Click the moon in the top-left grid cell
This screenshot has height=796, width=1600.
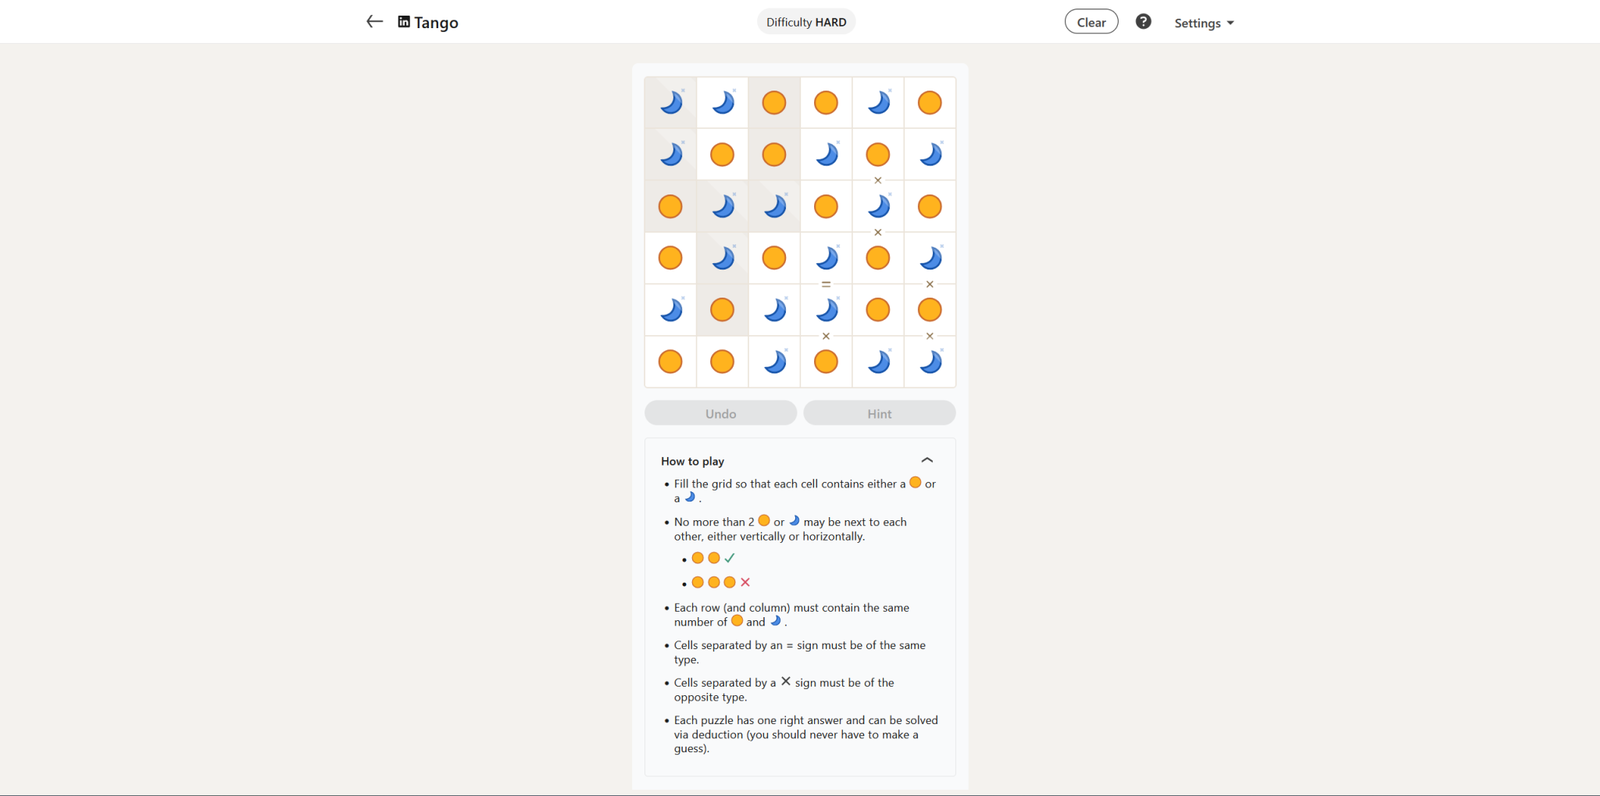671,102
